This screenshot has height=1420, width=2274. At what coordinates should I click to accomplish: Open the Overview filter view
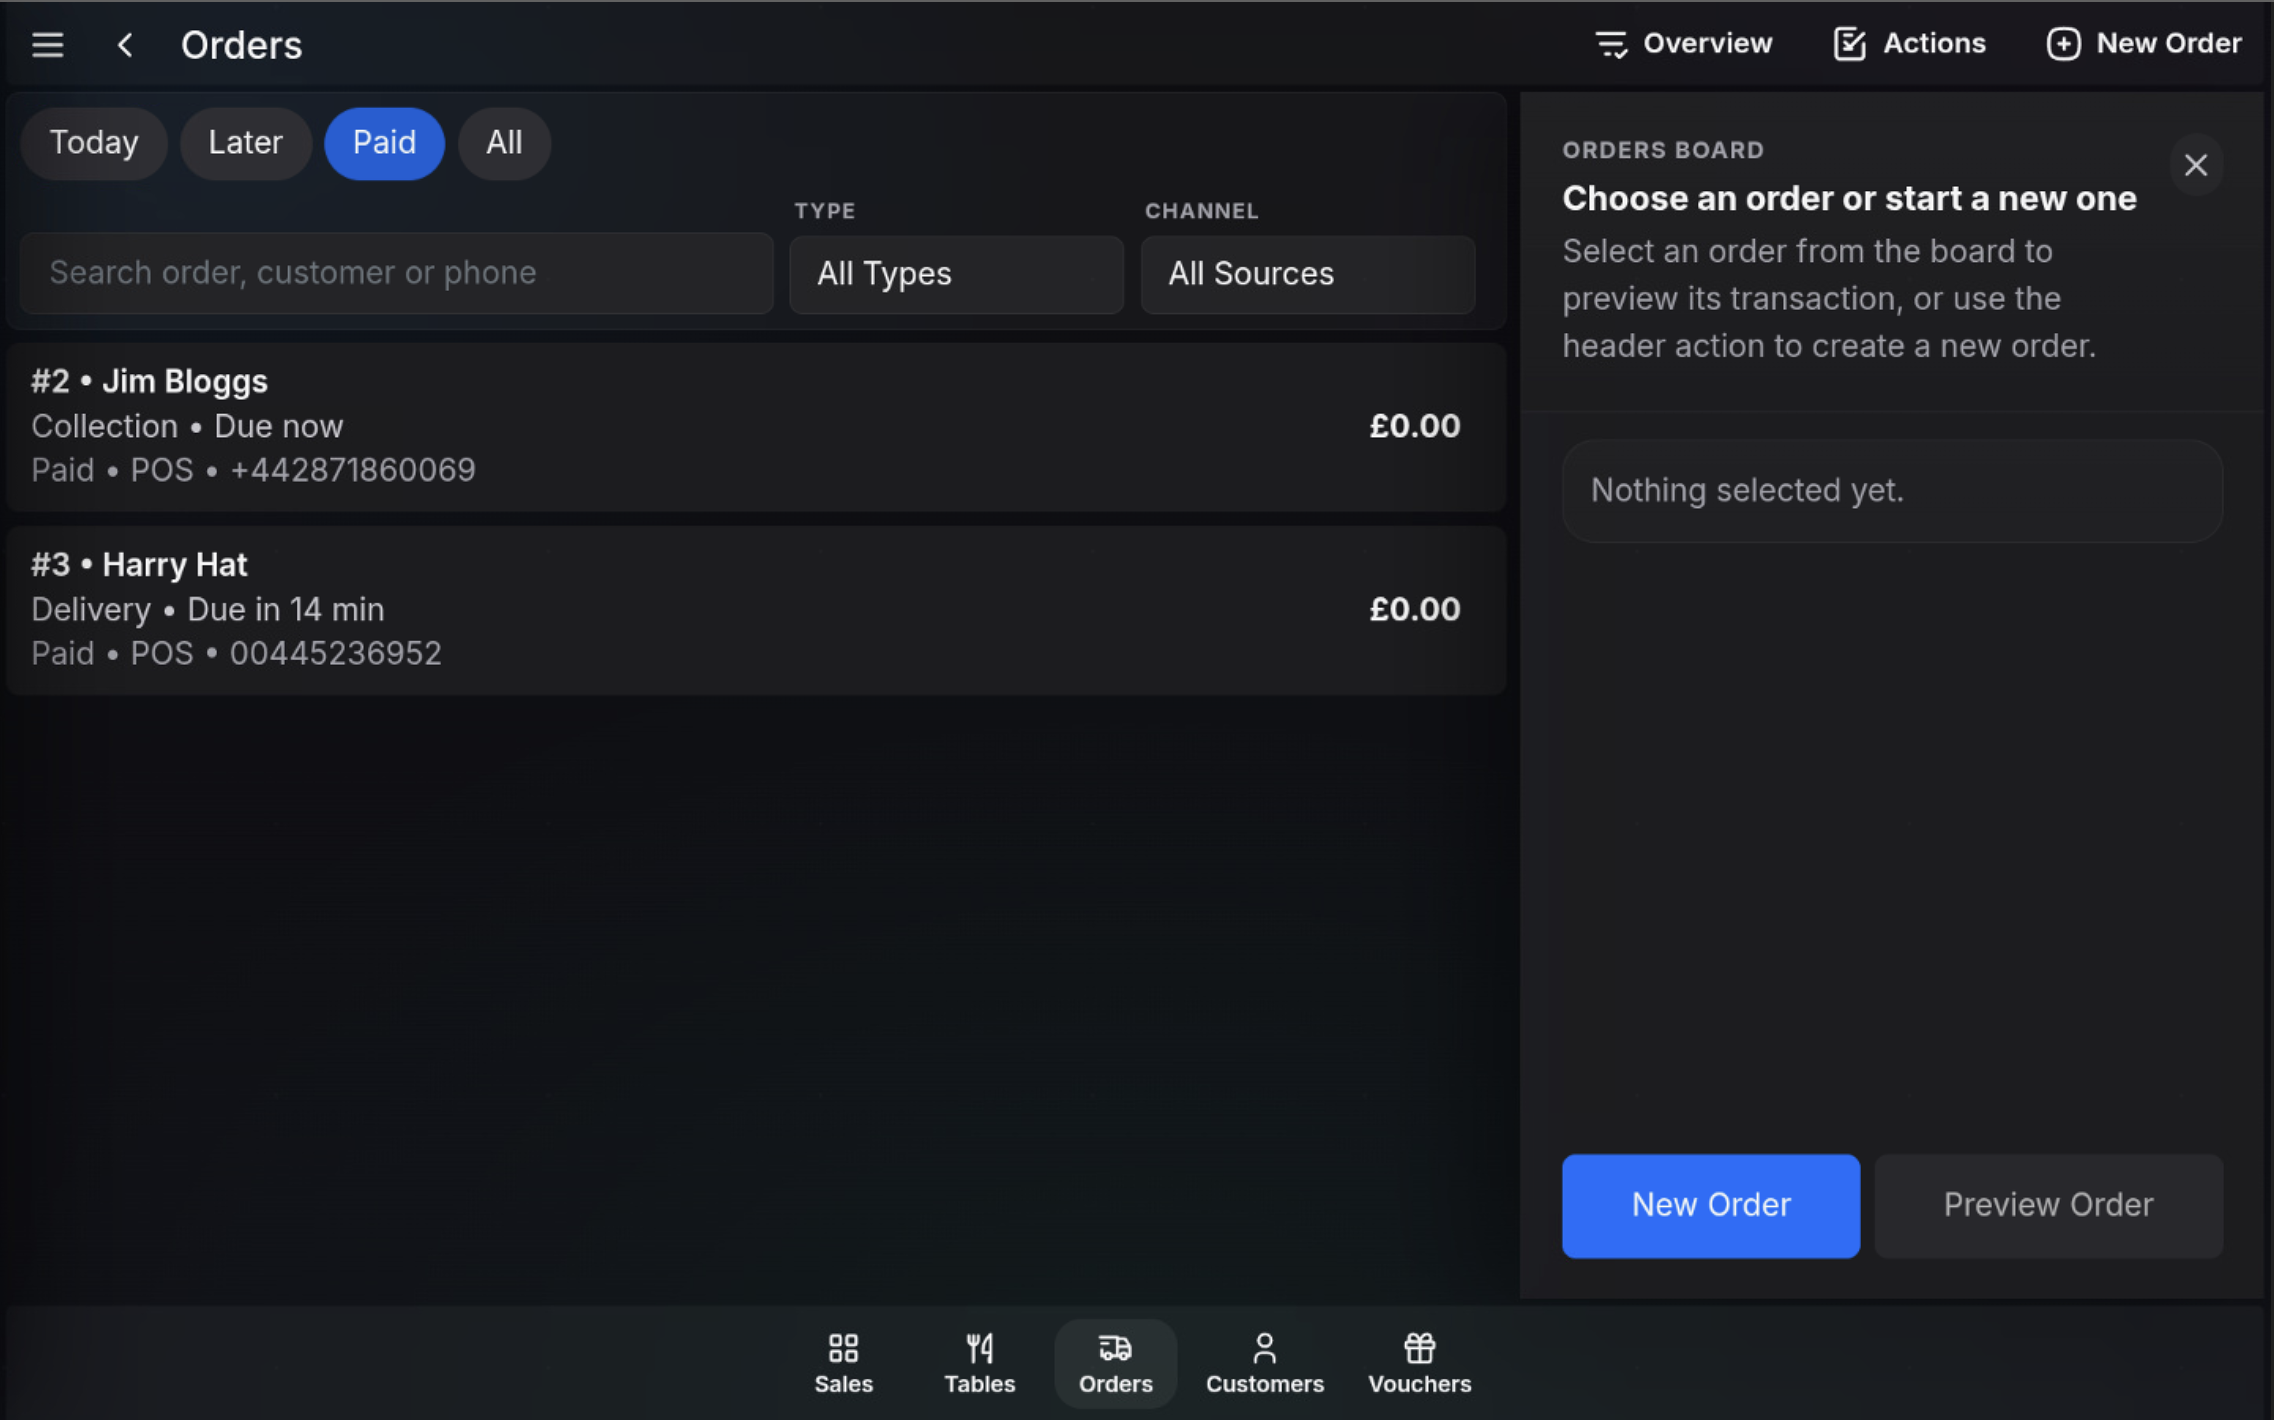[1683, 44]
